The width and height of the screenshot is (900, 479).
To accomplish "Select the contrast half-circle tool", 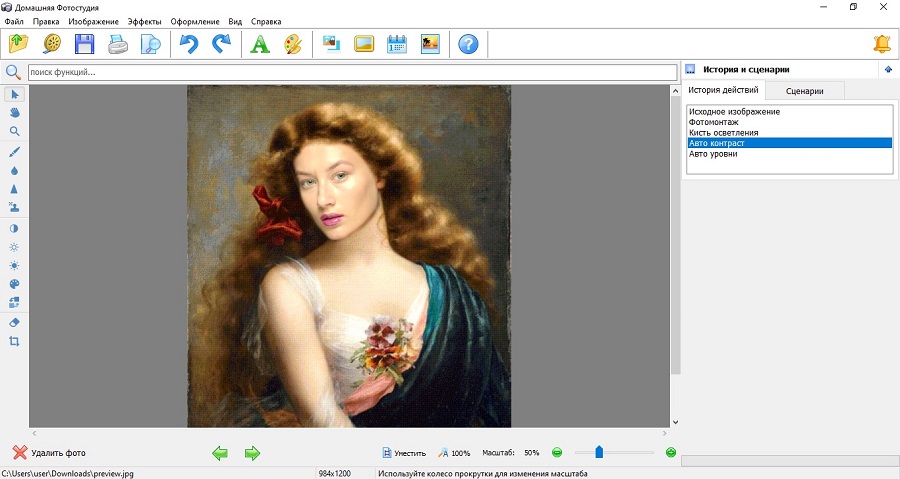I will point(14,228).
